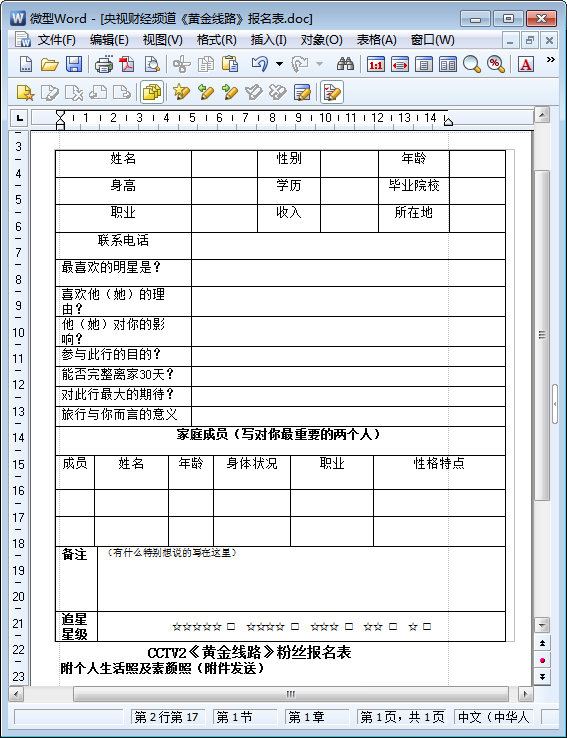Open the 编辑(E) menu
567x738 pixels.
[109, 40]
